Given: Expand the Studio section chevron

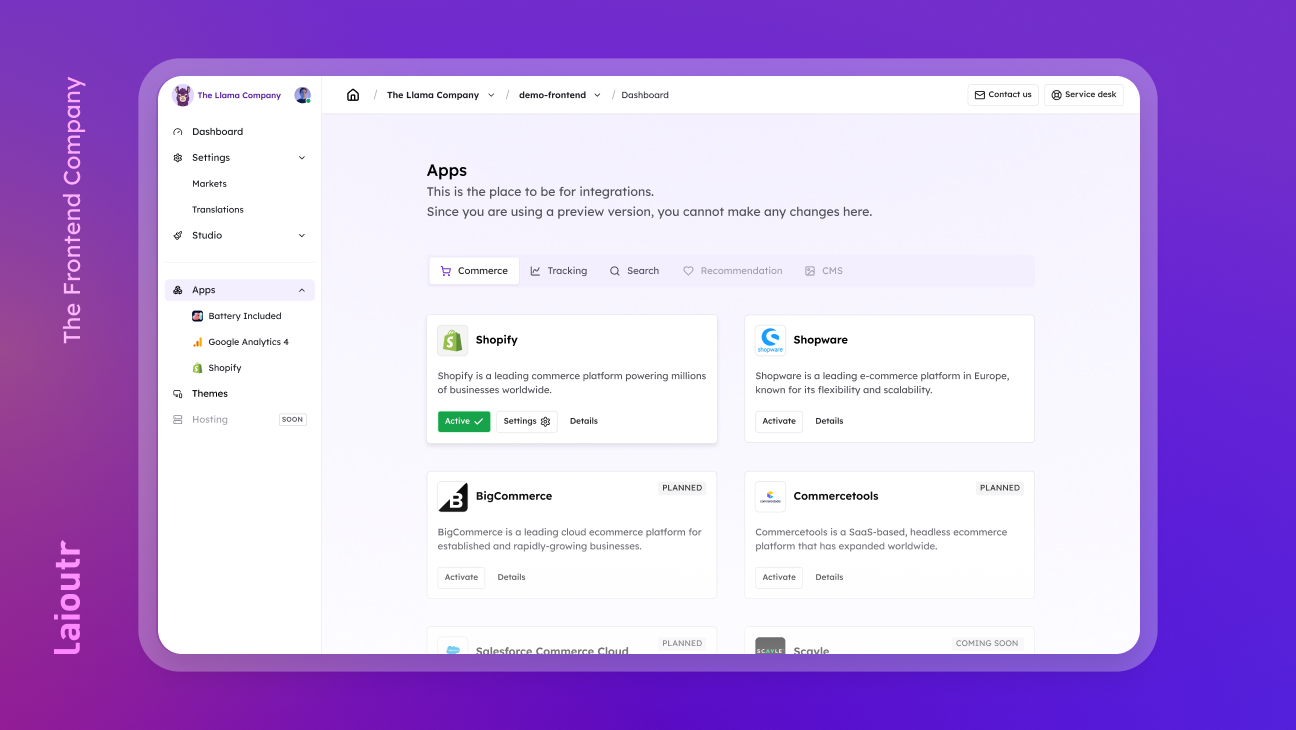Looking at the screenshot, I should 302,236.
